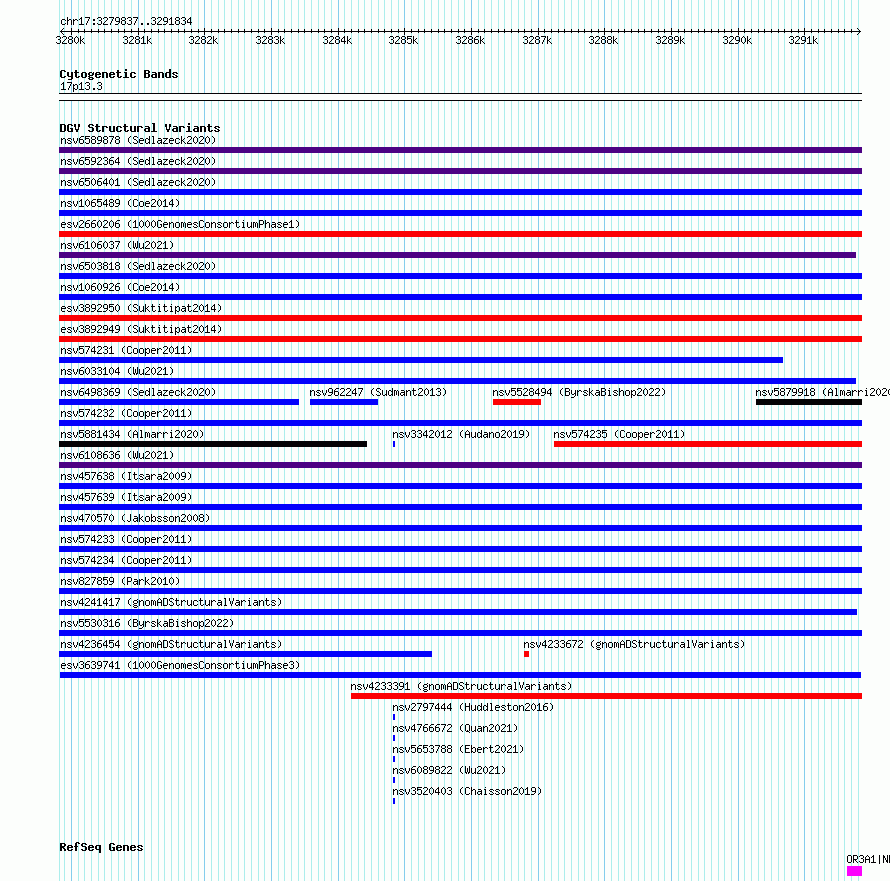Click the red nsv574235 variant bar

coord(708,444)
